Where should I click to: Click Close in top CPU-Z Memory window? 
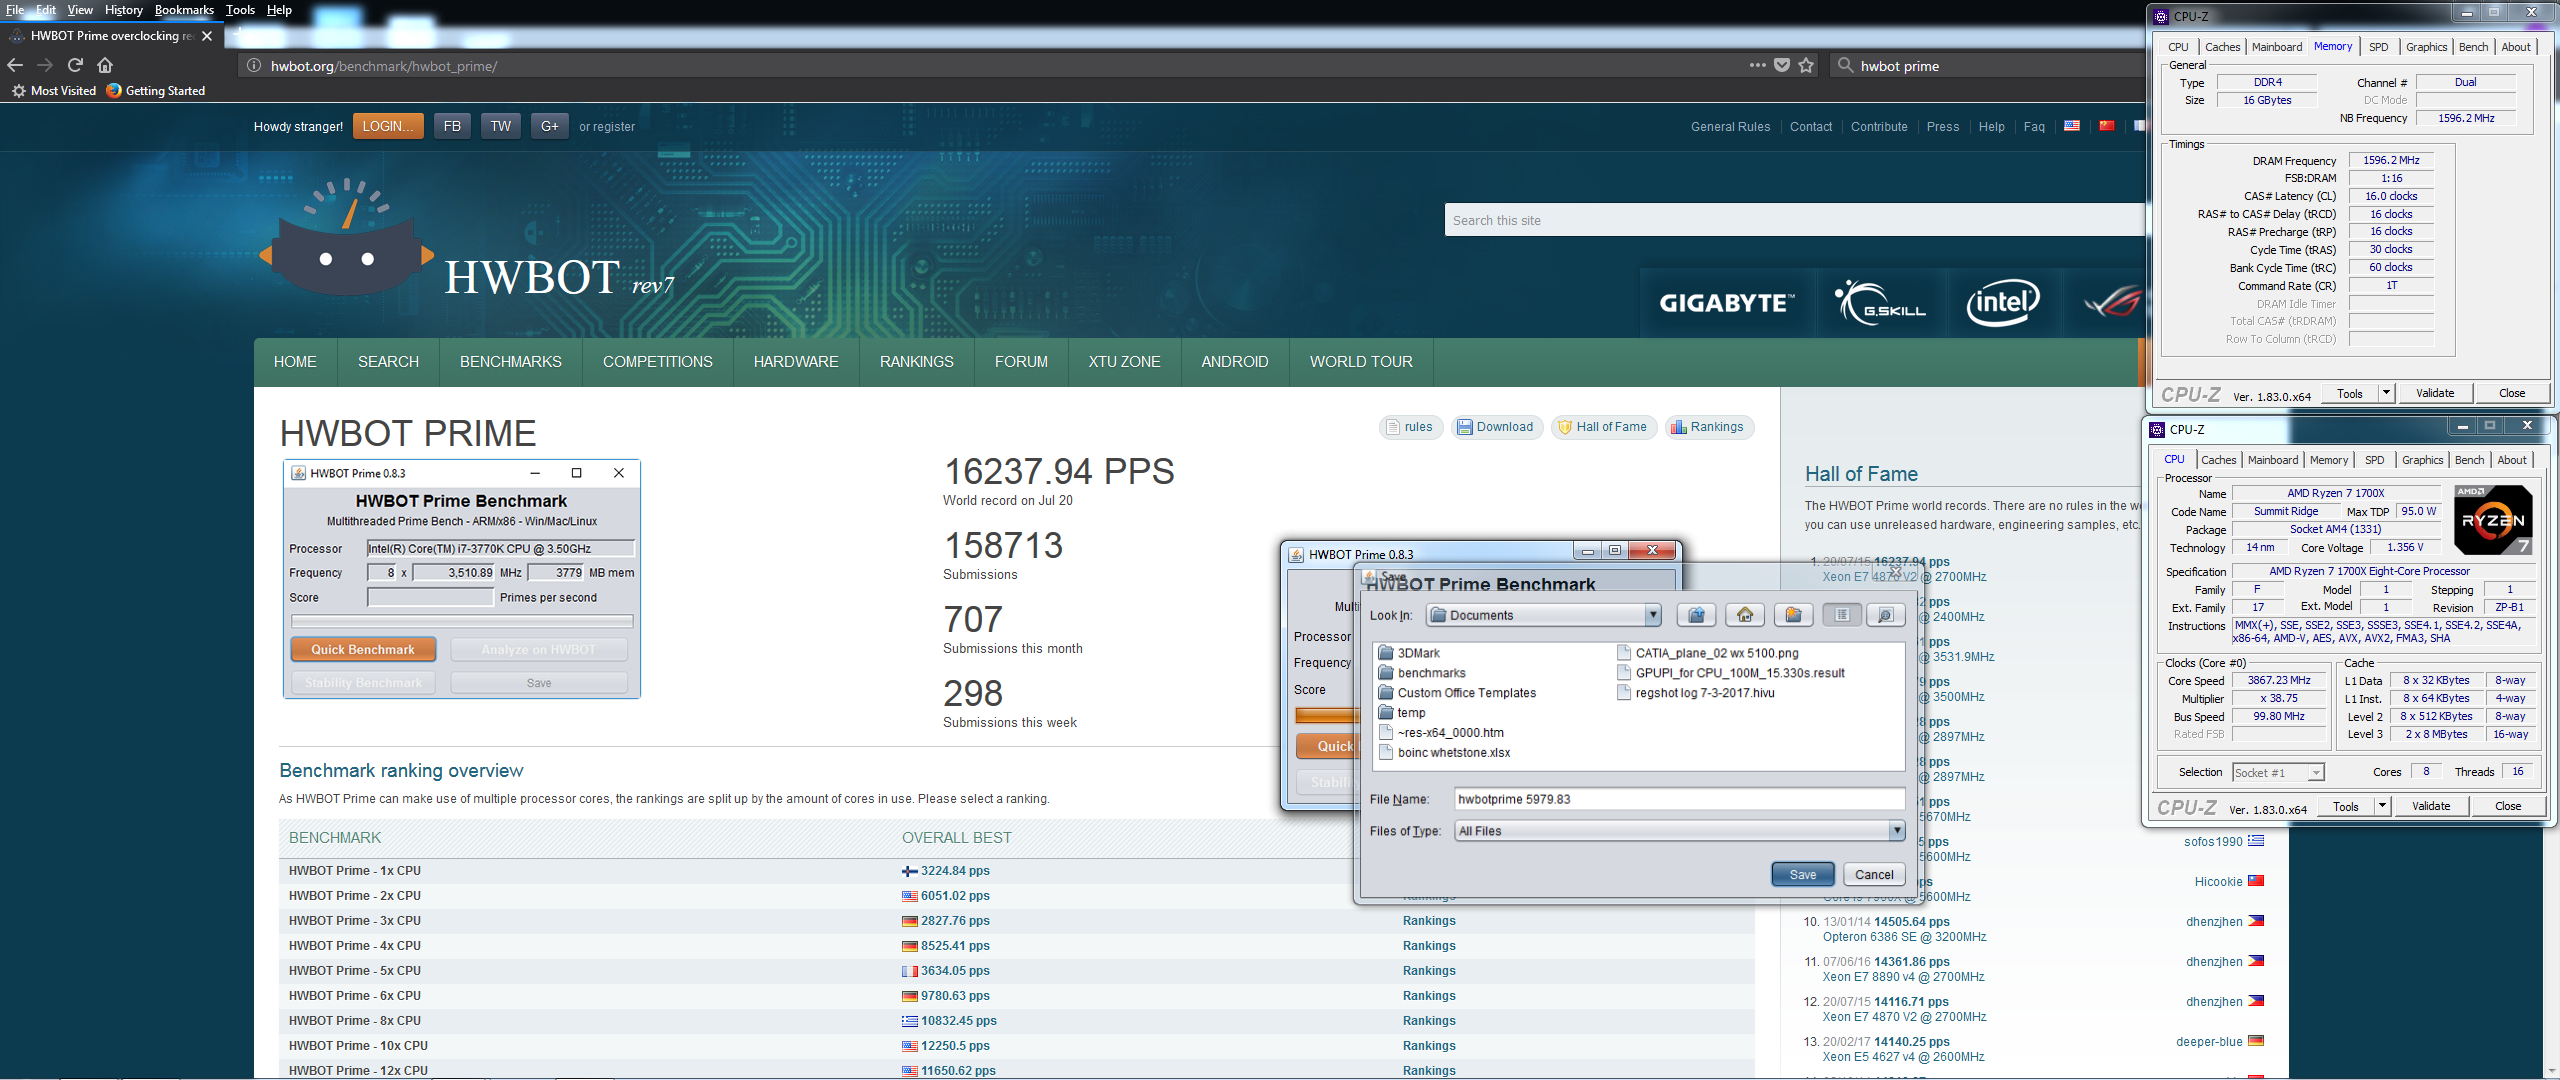pos(2512,393)
